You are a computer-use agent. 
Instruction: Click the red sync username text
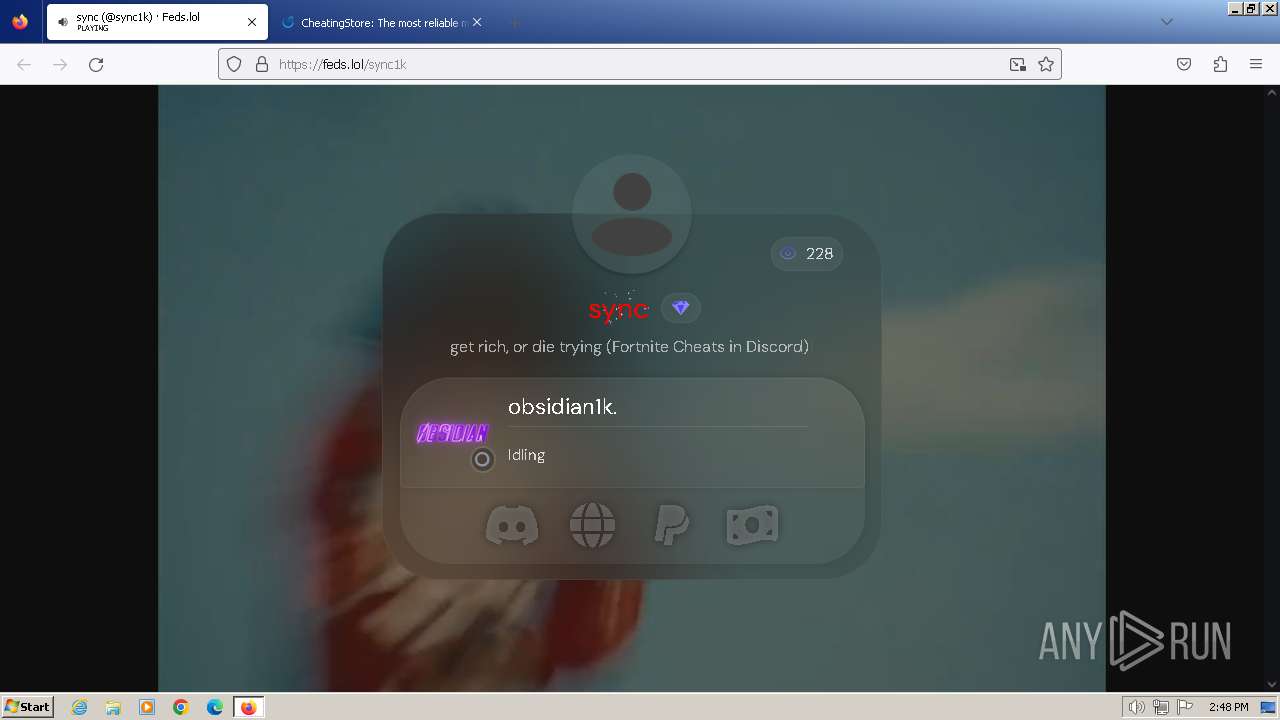tap(618, 310)
